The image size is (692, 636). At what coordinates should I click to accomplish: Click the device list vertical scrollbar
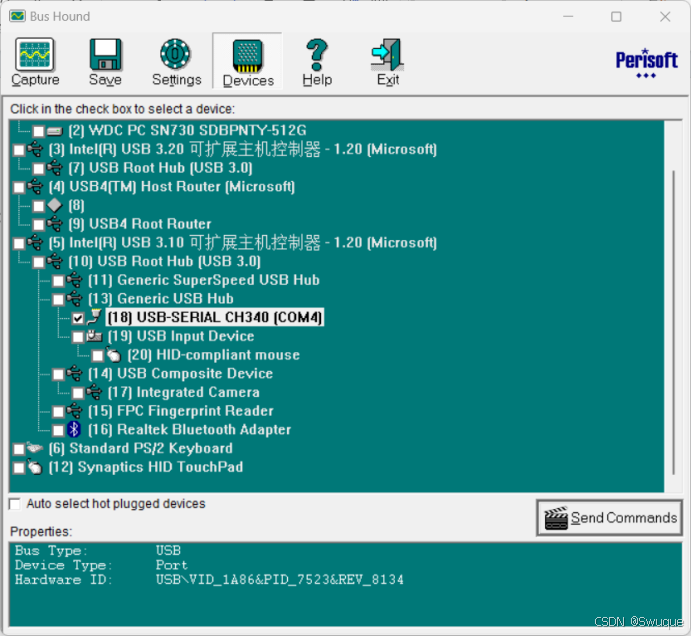674,322
